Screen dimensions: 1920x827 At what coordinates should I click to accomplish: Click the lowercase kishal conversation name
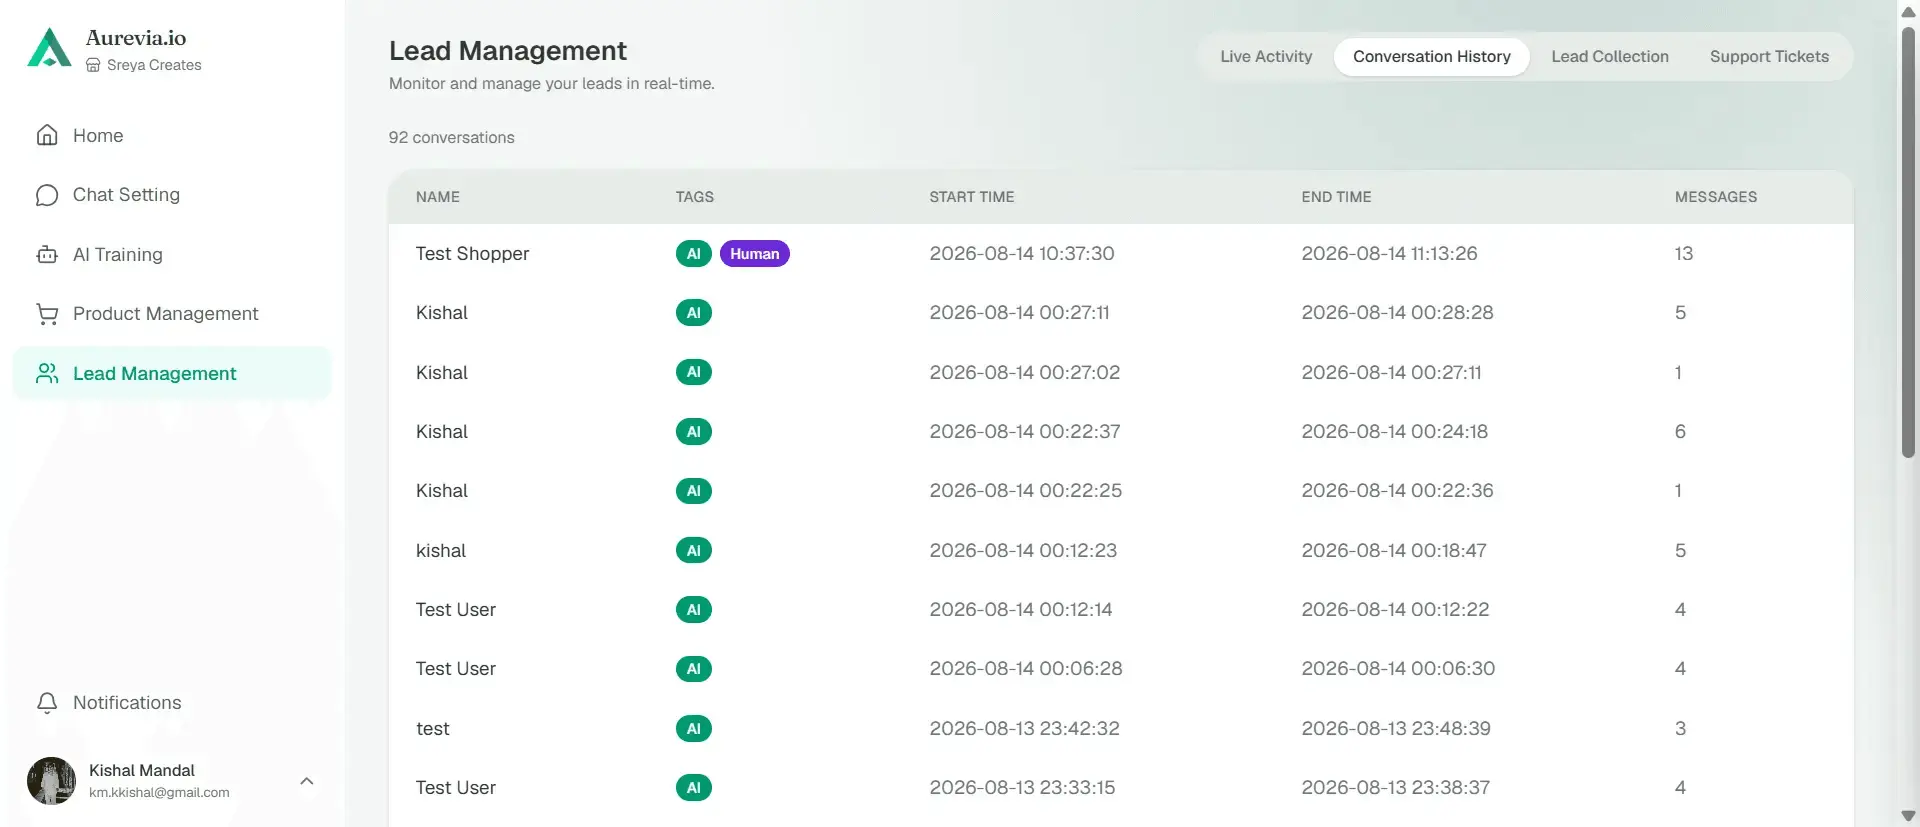click(441, 551)
